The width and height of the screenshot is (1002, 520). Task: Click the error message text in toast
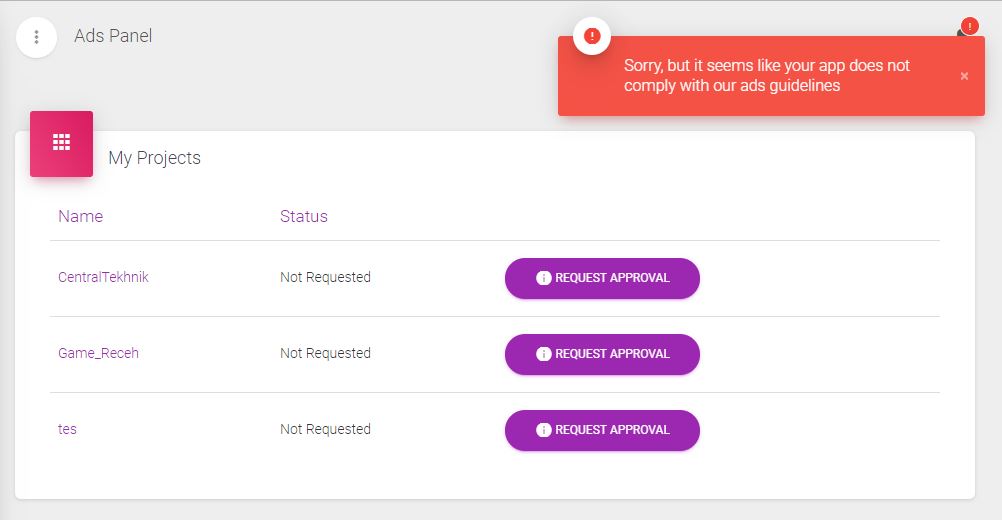tap(766, 75)
